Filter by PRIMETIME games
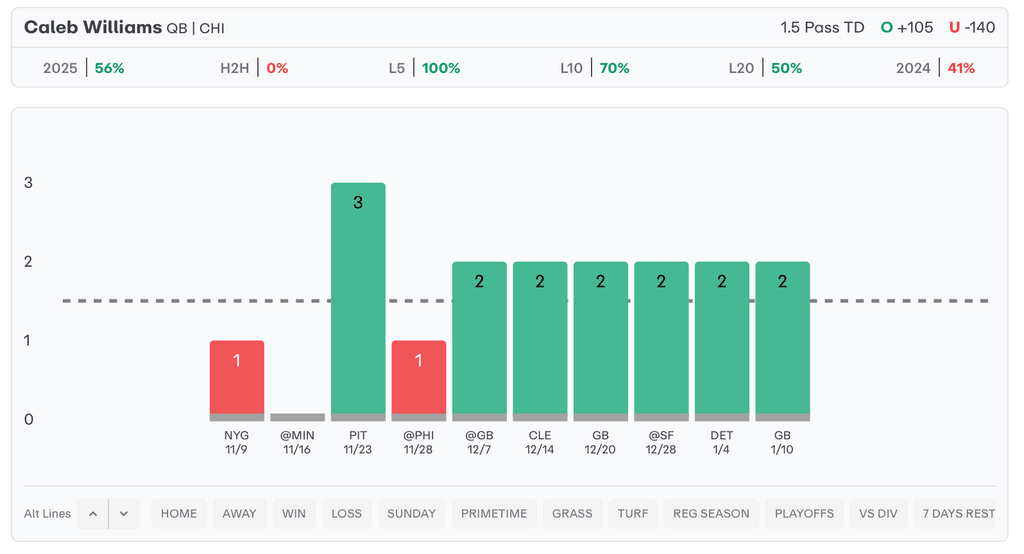 494,514
